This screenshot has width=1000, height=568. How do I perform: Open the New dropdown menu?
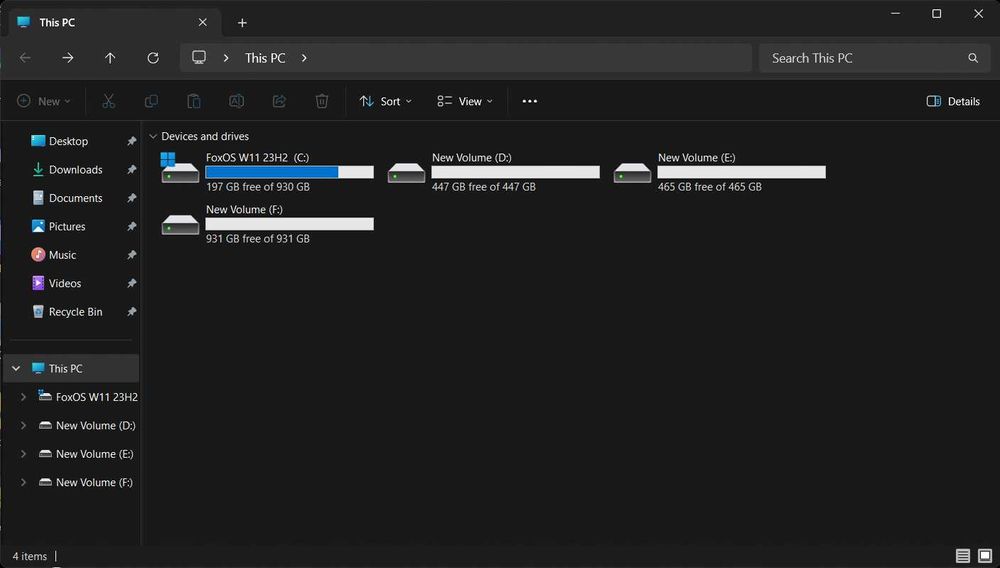click(43, 101)
